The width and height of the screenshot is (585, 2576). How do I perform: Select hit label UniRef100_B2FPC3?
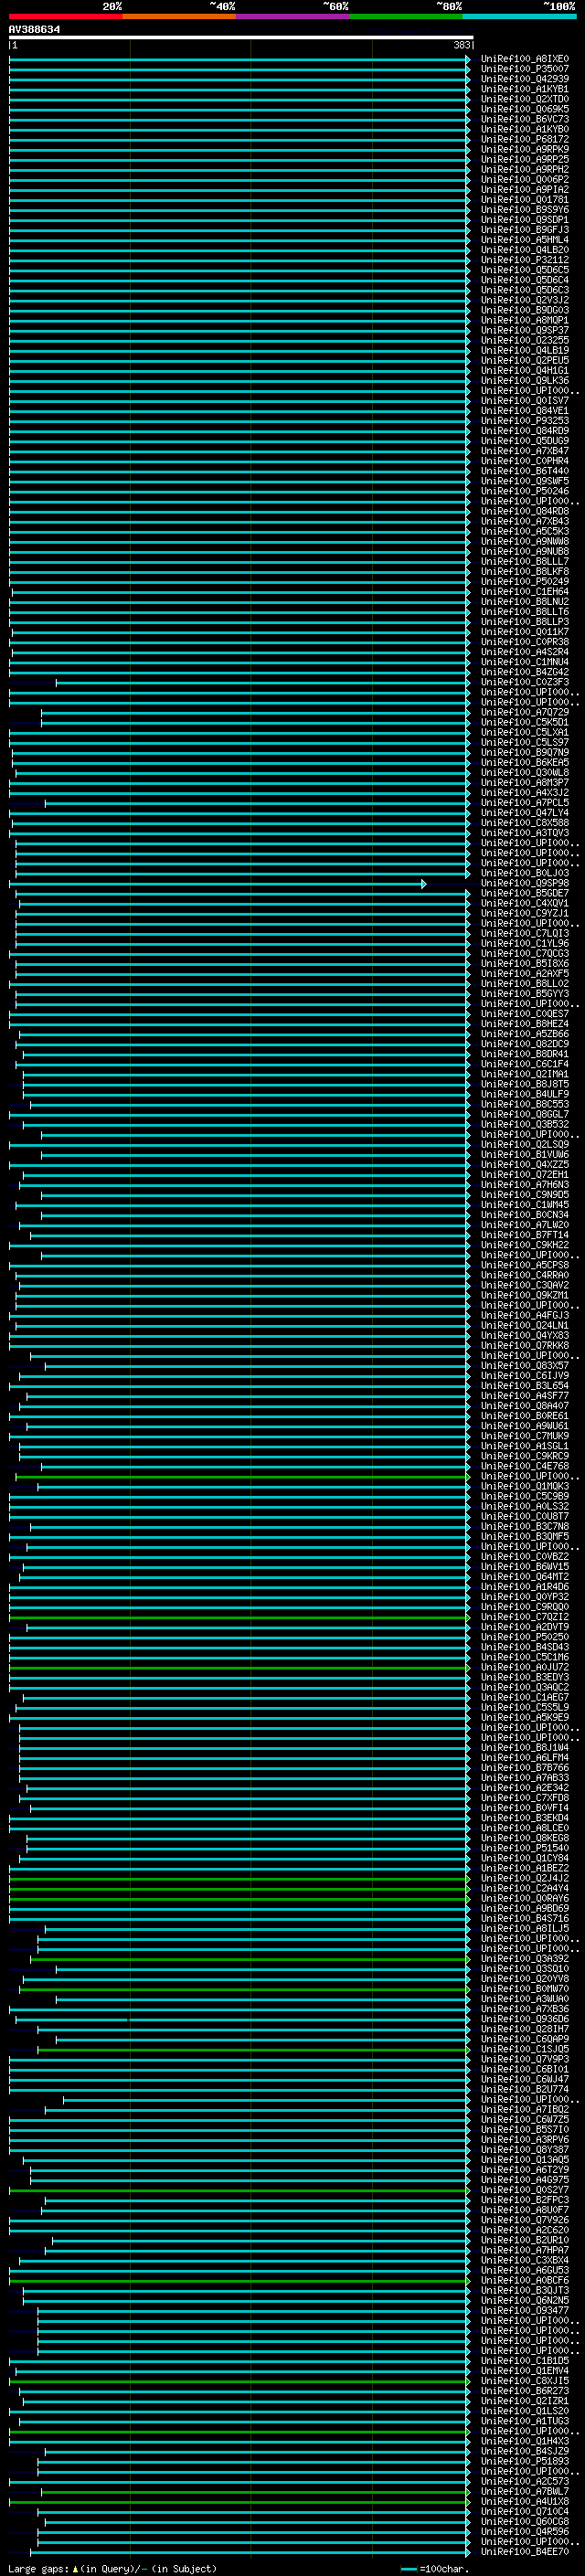click(525, 2199)
